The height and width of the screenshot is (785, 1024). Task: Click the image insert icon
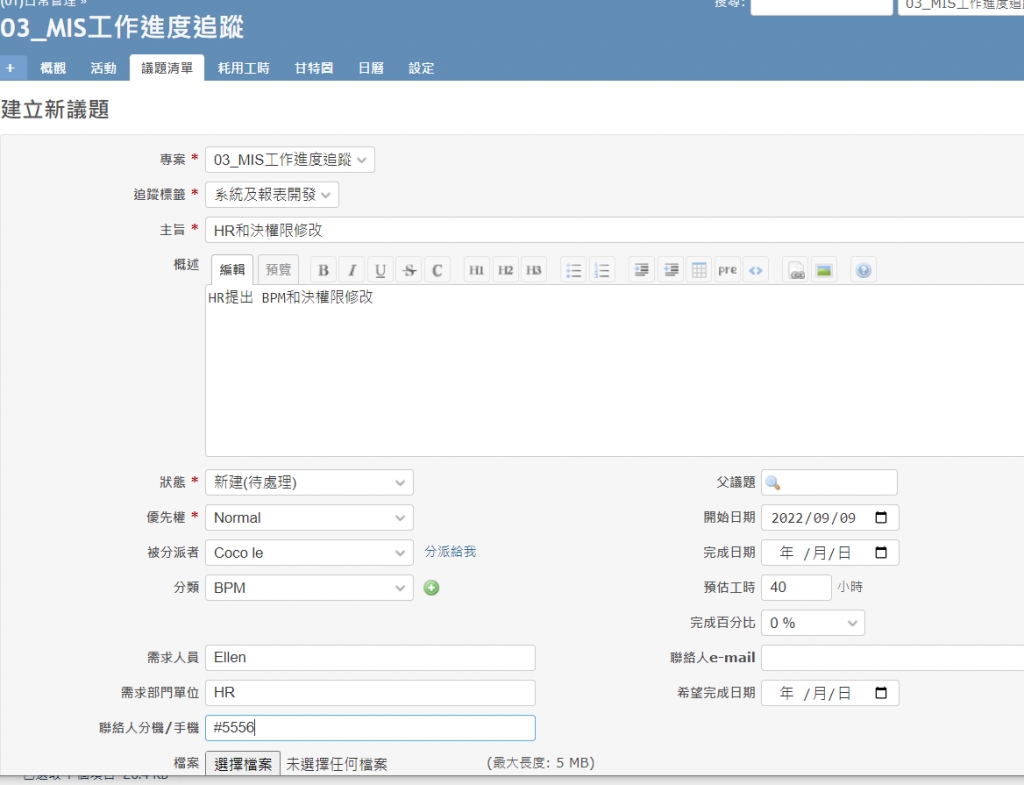coord(824,270)
